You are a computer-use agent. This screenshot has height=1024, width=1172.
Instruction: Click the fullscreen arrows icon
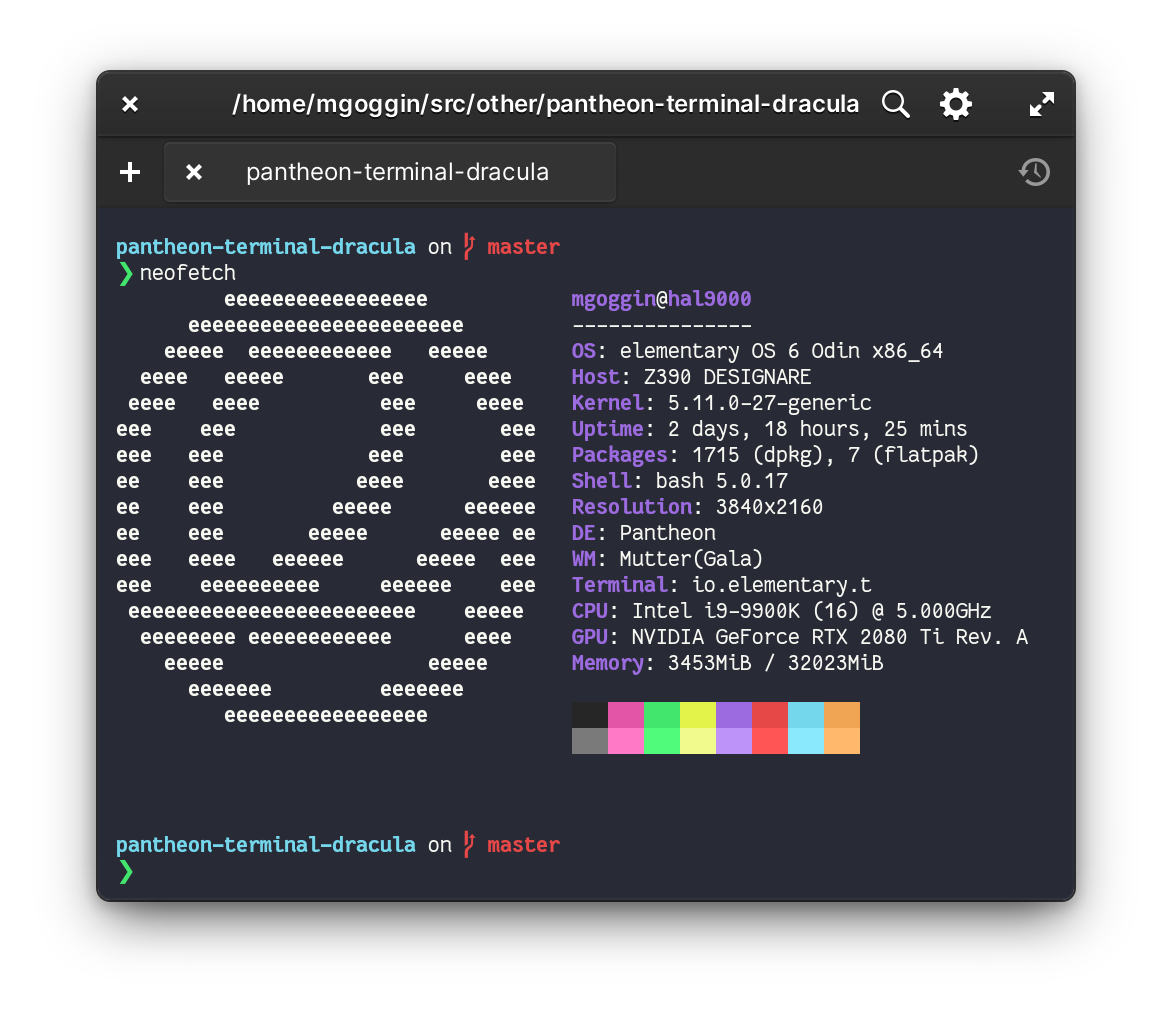1042,104
